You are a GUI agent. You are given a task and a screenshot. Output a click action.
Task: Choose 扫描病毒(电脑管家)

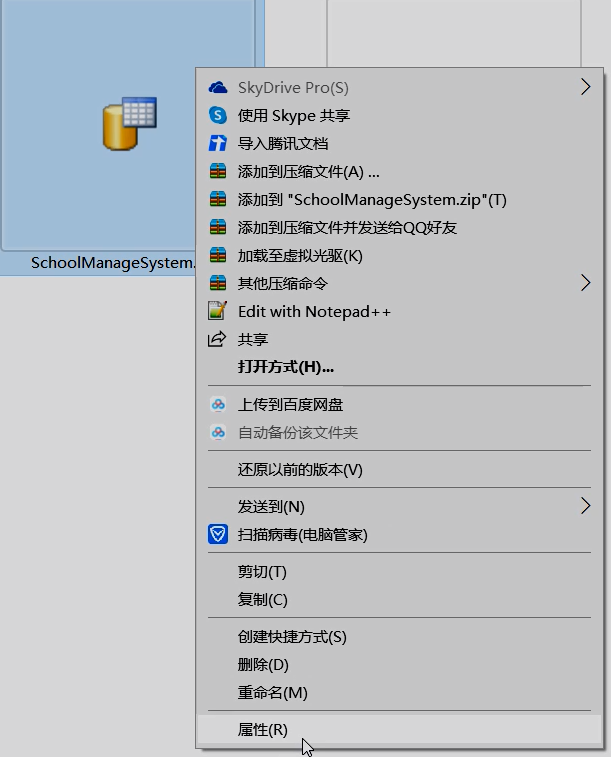pyautogui.click(x=399, y=534)
